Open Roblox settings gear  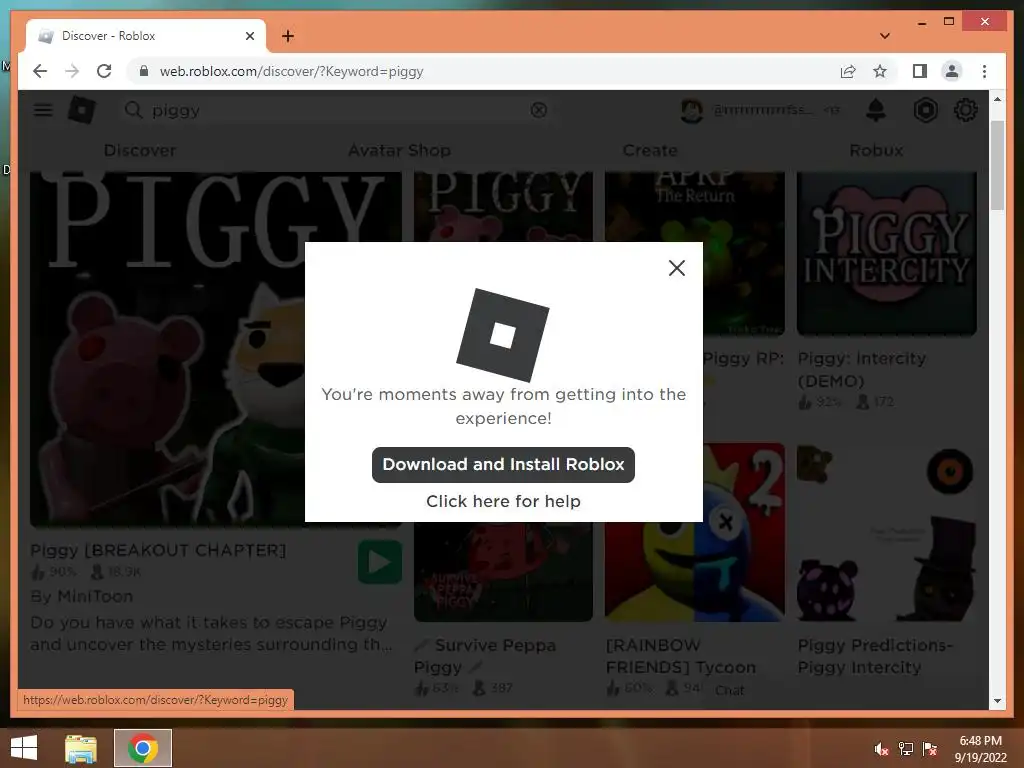coord(965,110)
